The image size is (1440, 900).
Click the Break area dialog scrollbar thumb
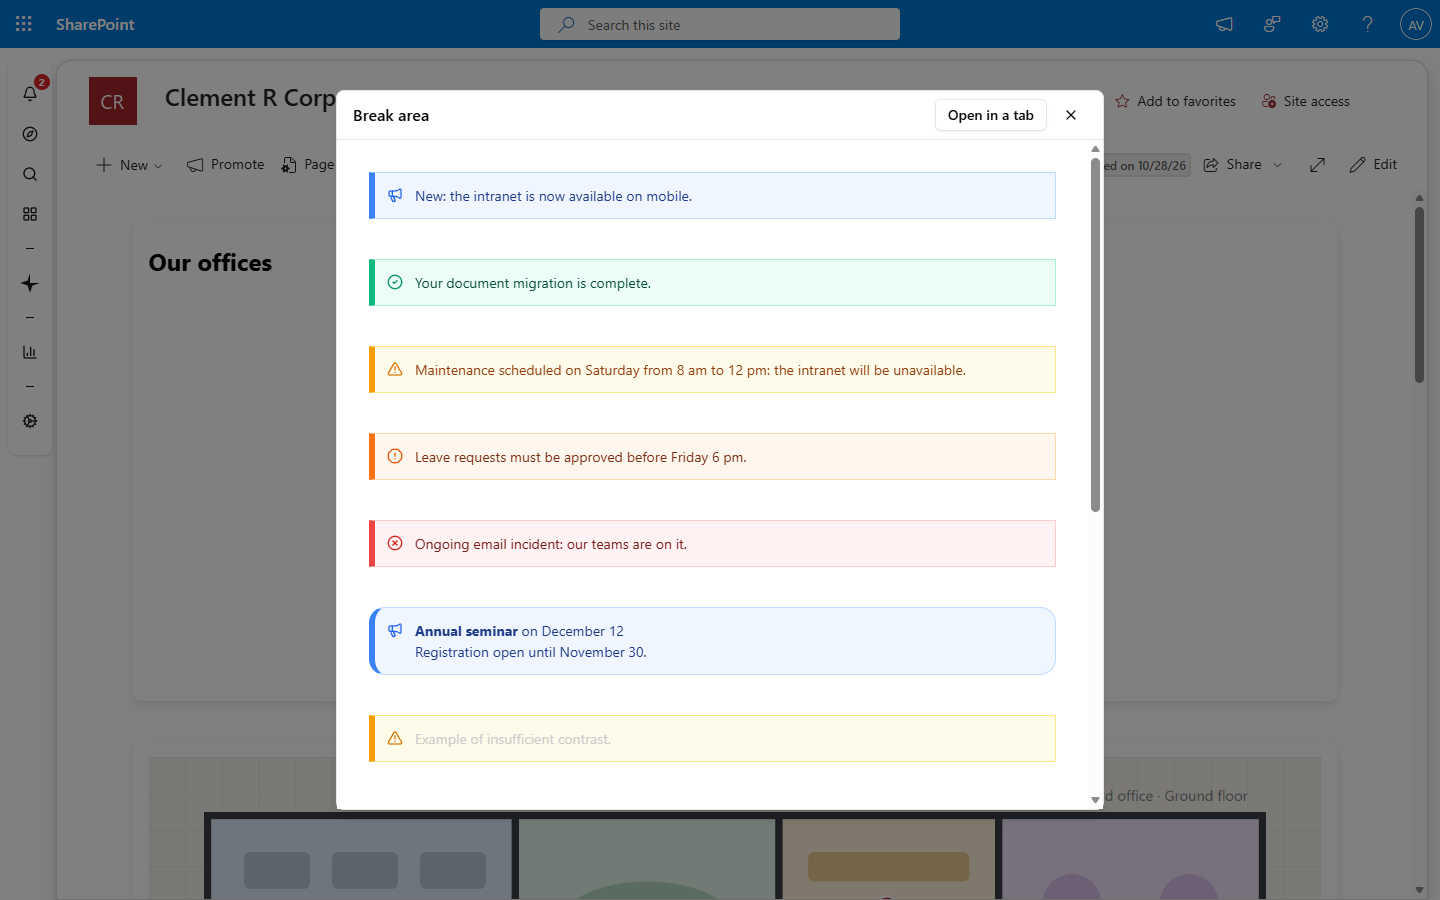click(x=1095, y=335)
